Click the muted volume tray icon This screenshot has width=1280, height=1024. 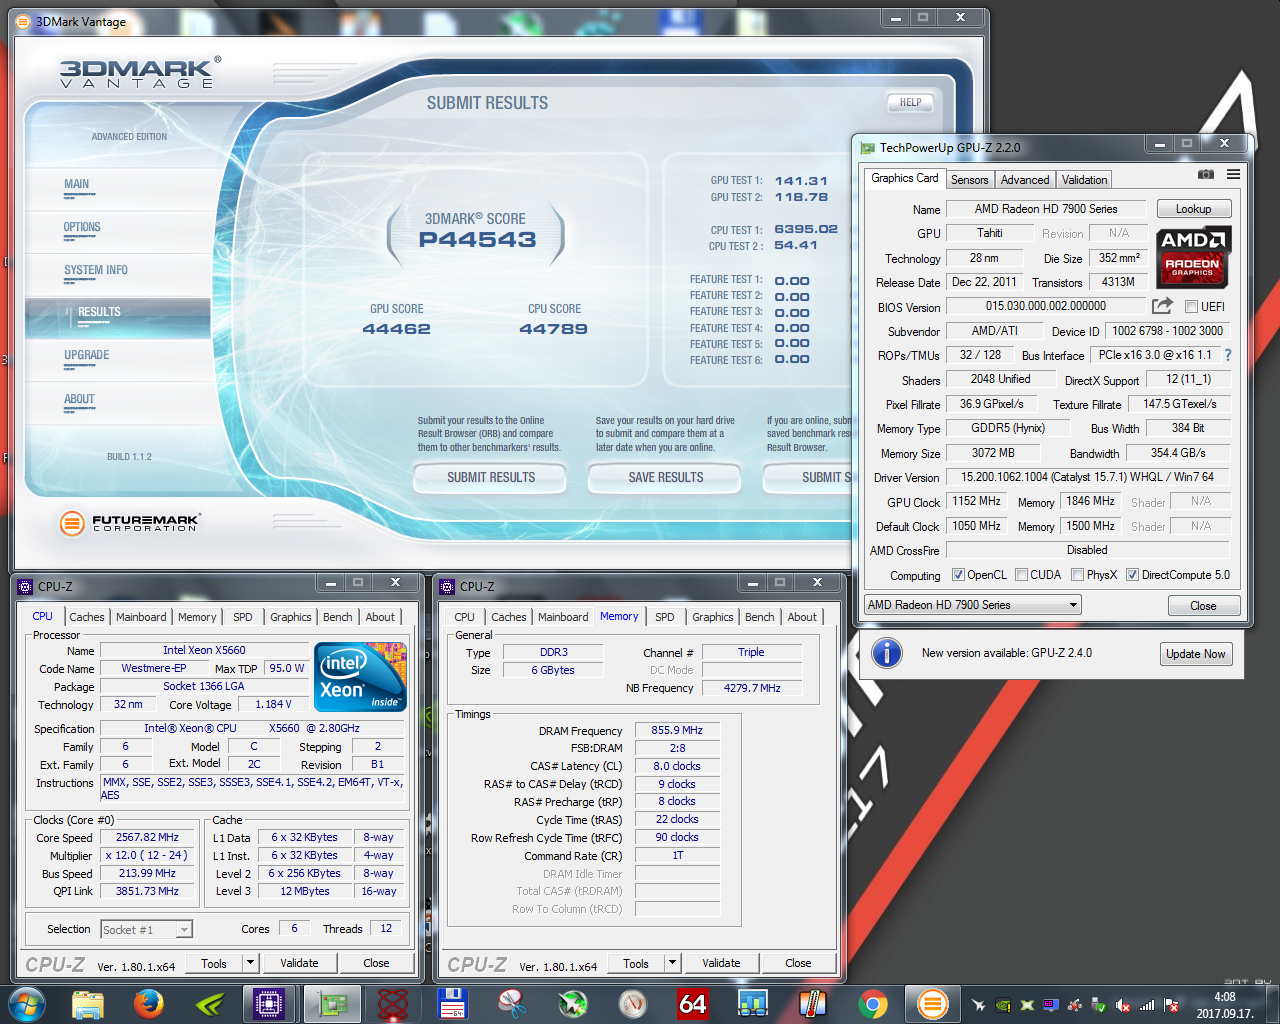click(x=1122, y=1005)
